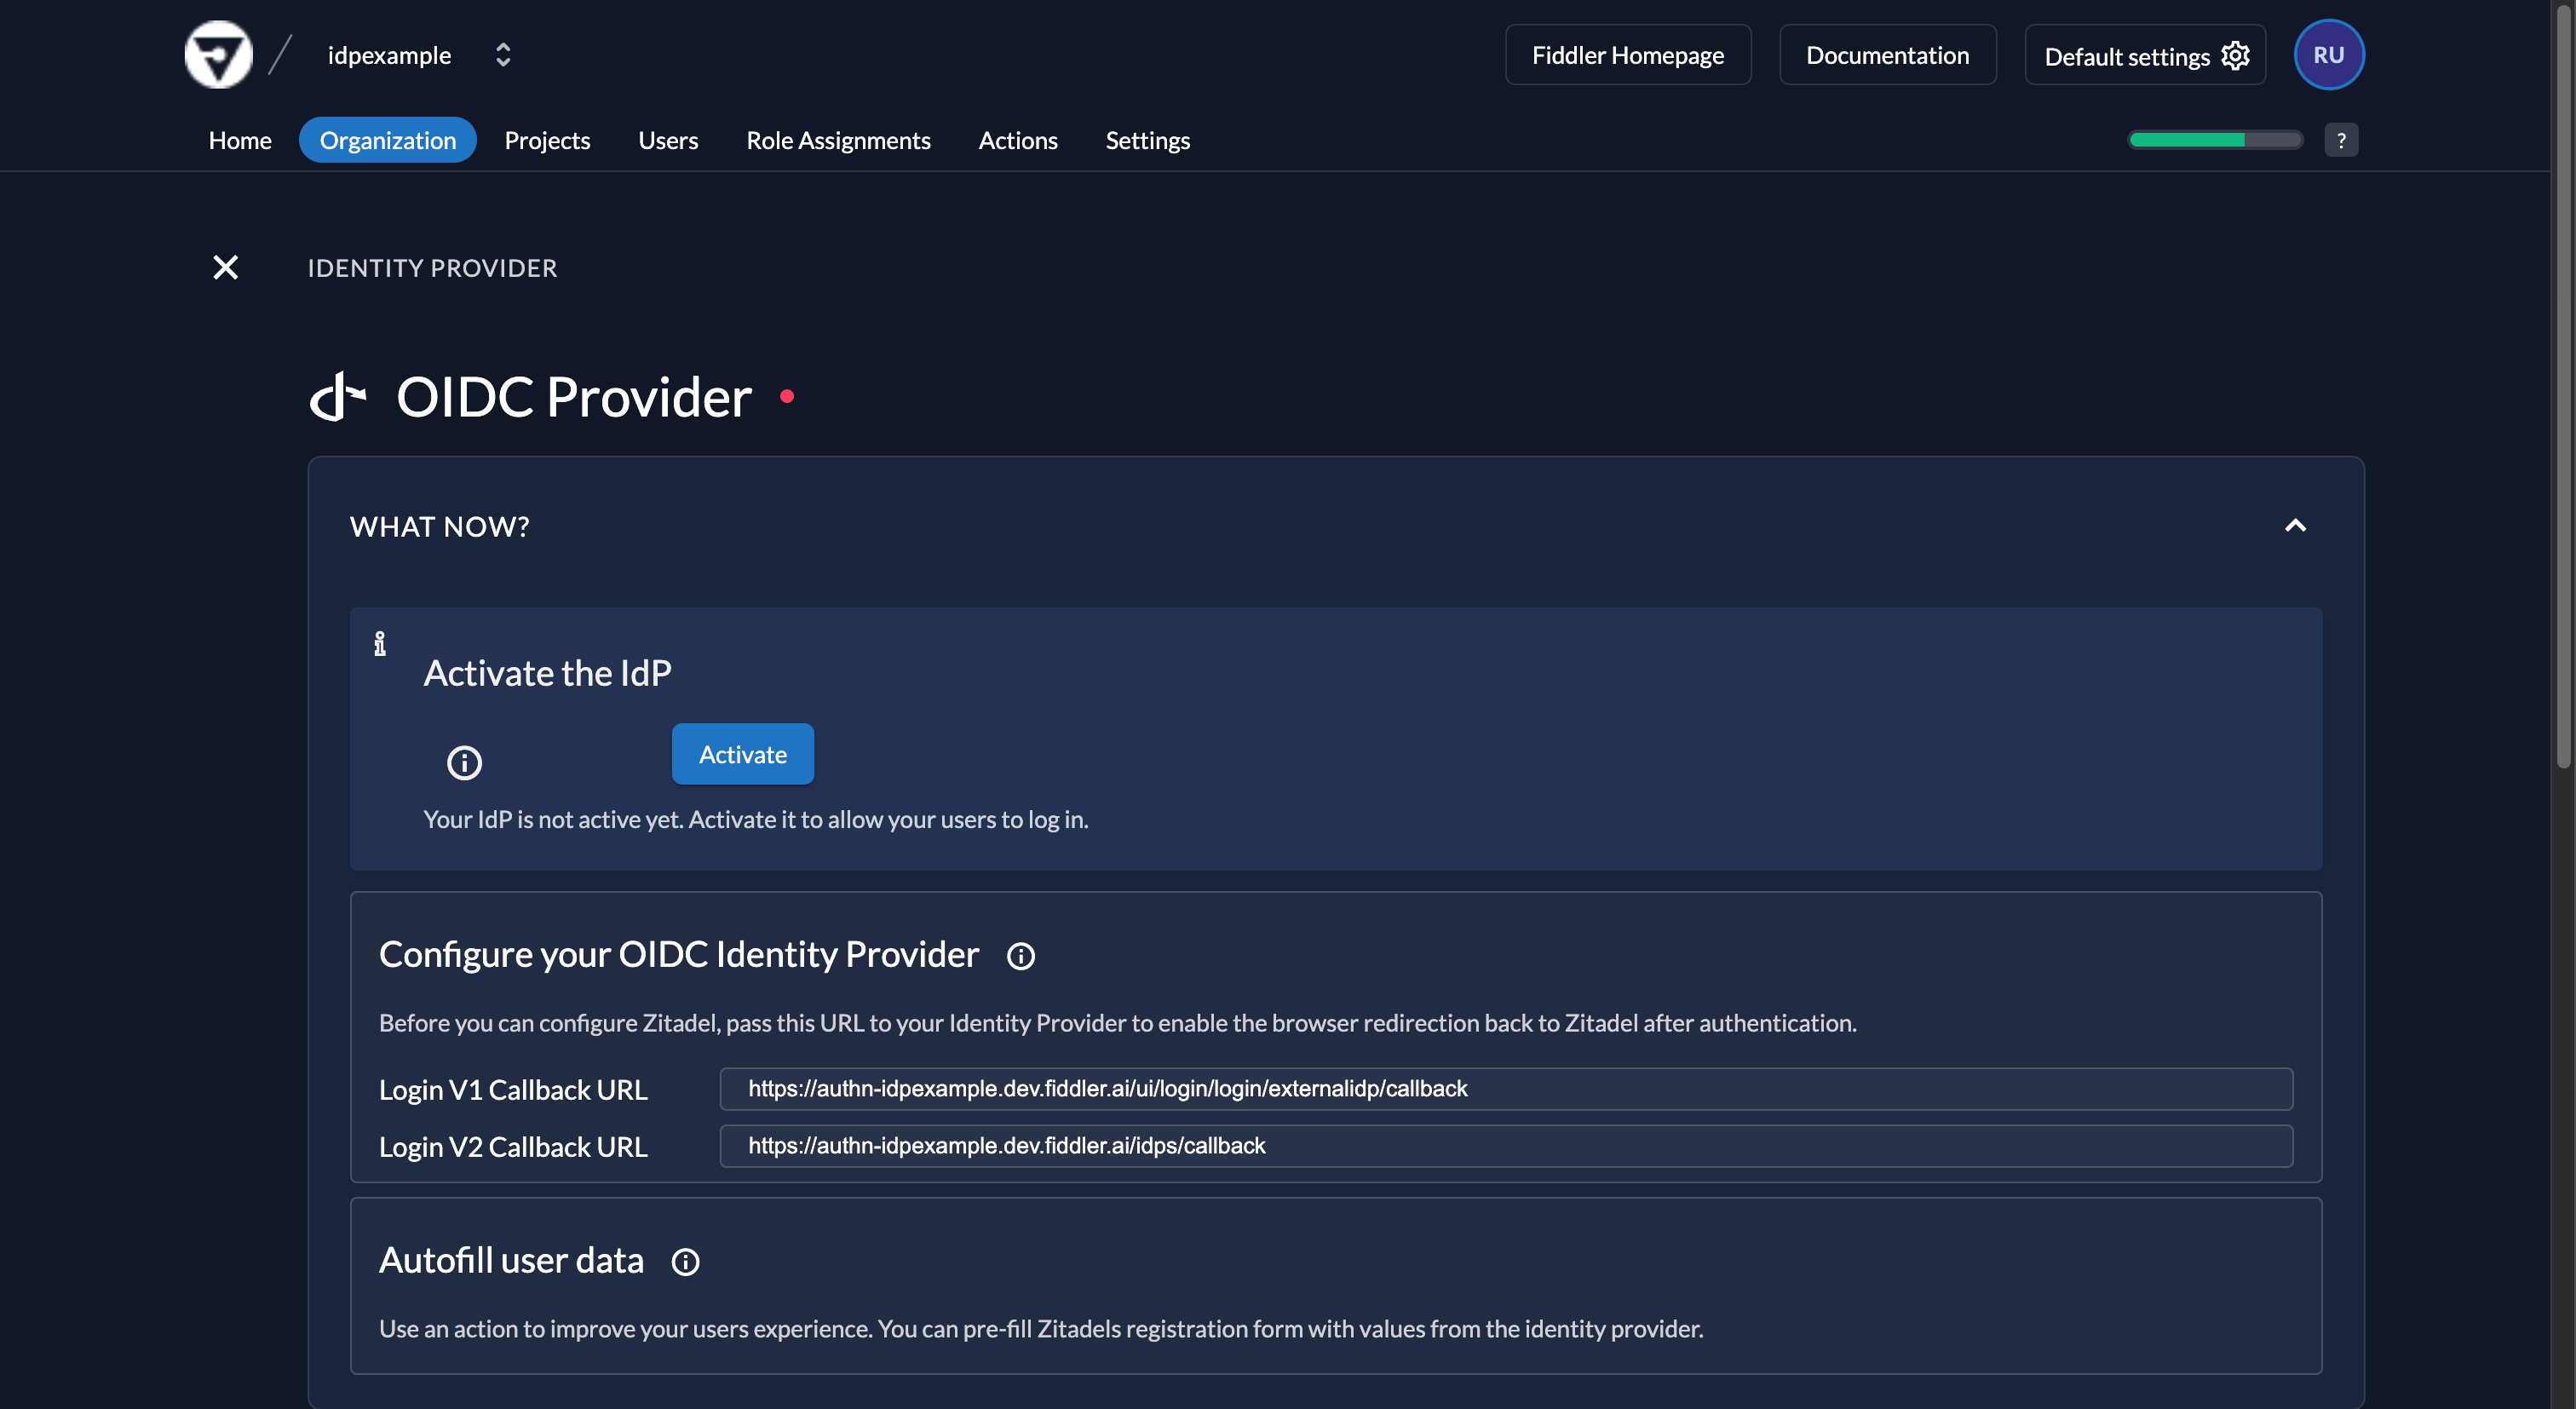Select the Organization tab
The height and width of the screenshot is (1409, 2576).
(x=387, y=140)
